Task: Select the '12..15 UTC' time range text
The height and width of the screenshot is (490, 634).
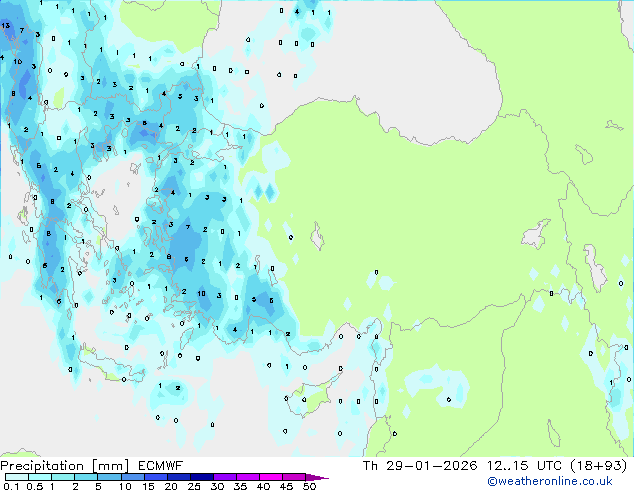Action: [524, 466]
